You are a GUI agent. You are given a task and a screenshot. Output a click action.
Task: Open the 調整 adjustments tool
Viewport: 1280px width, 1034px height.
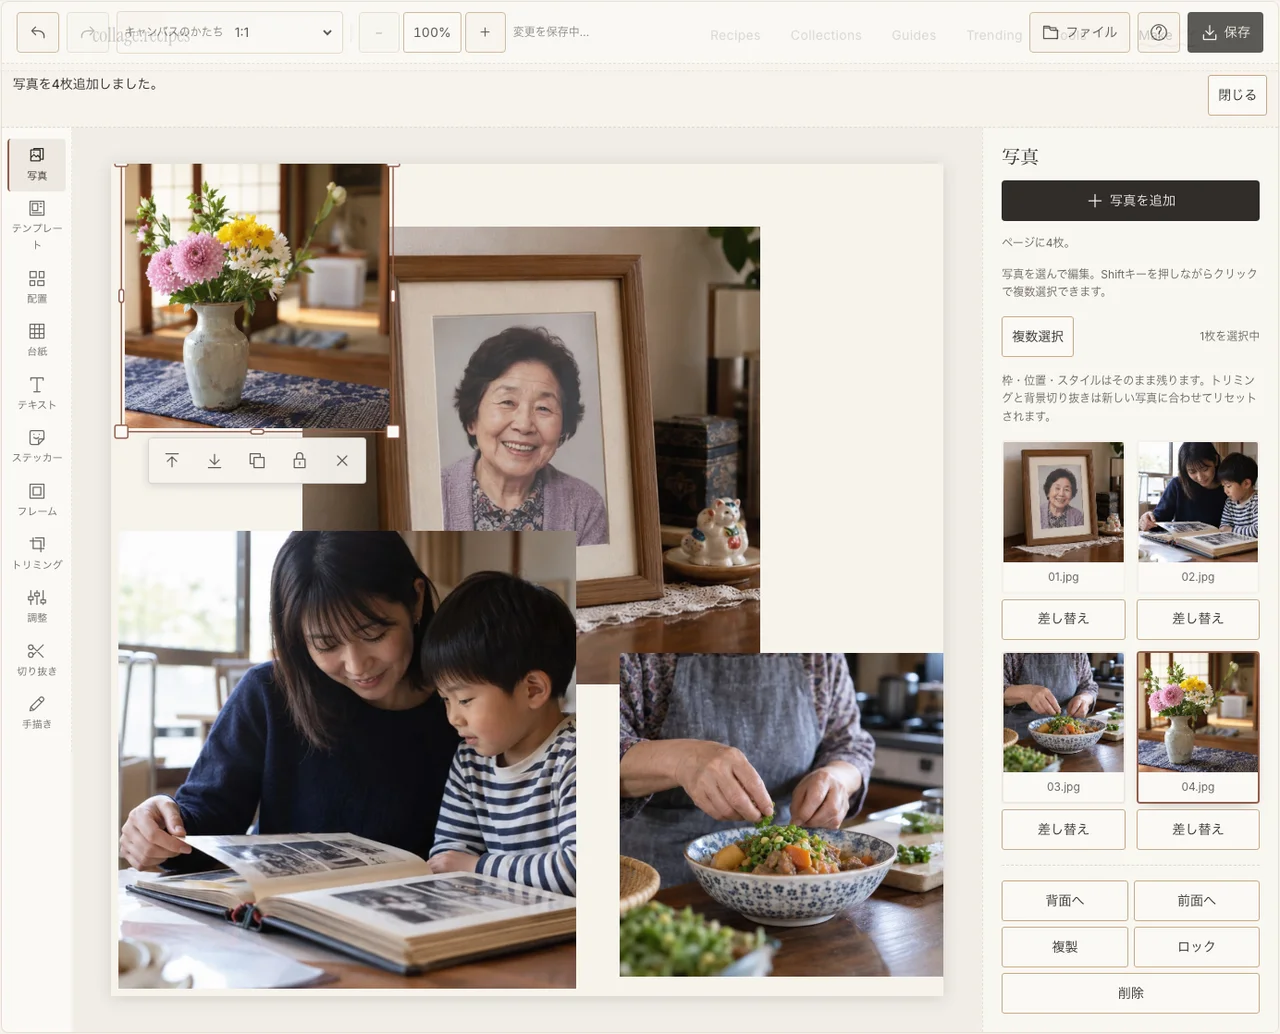37,606
